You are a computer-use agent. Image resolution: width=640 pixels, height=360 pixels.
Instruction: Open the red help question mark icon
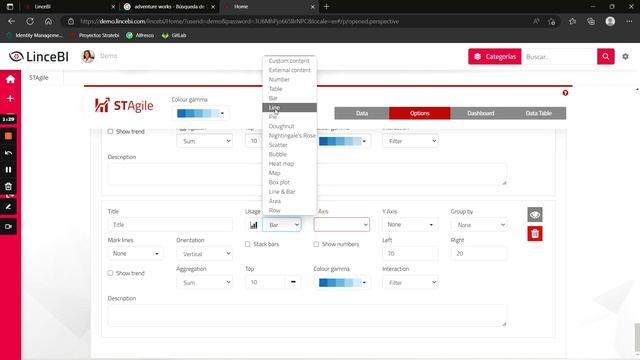coord(565,93)
